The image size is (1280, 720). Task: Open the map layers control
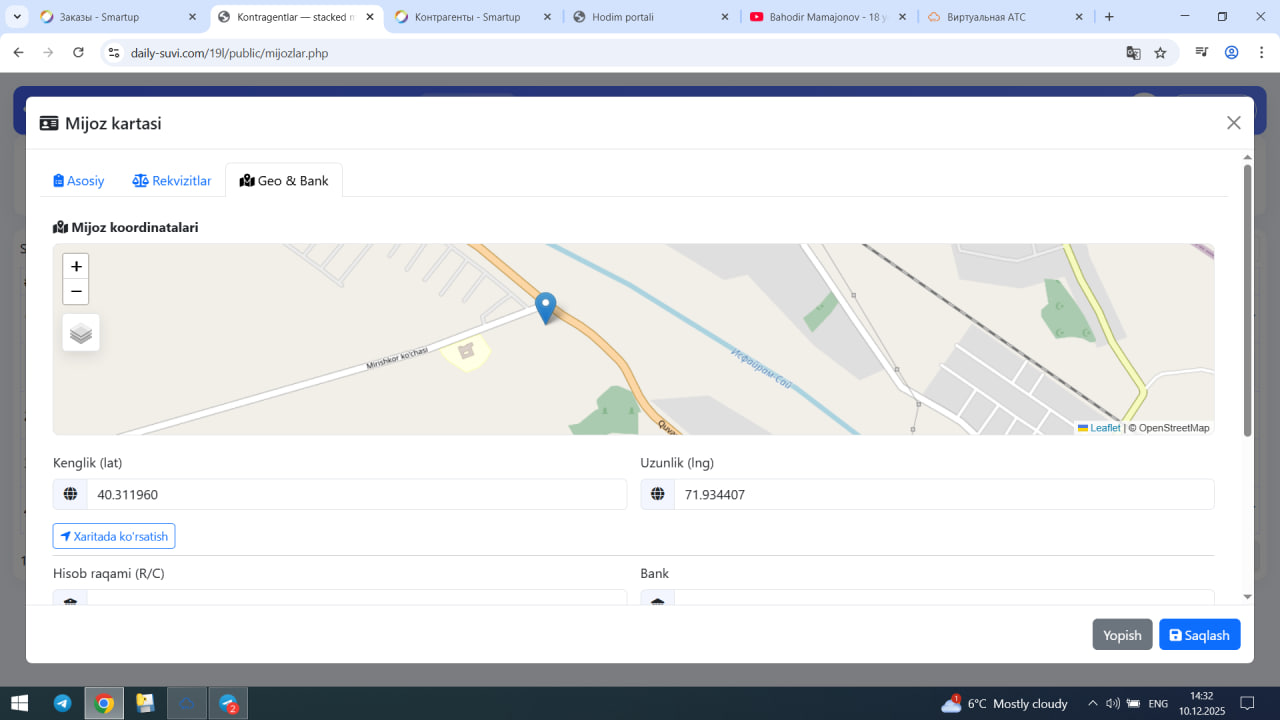coord(81,333)
